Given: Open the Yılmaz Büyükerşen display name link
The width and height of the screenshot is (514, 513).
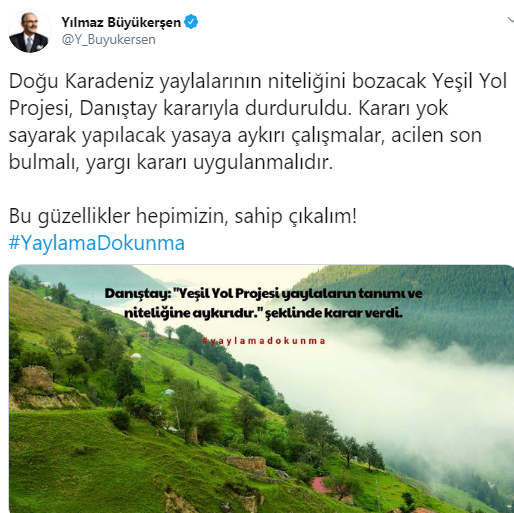Looking at the screenshot, I should pyautogui.click(x=121, y=22).
